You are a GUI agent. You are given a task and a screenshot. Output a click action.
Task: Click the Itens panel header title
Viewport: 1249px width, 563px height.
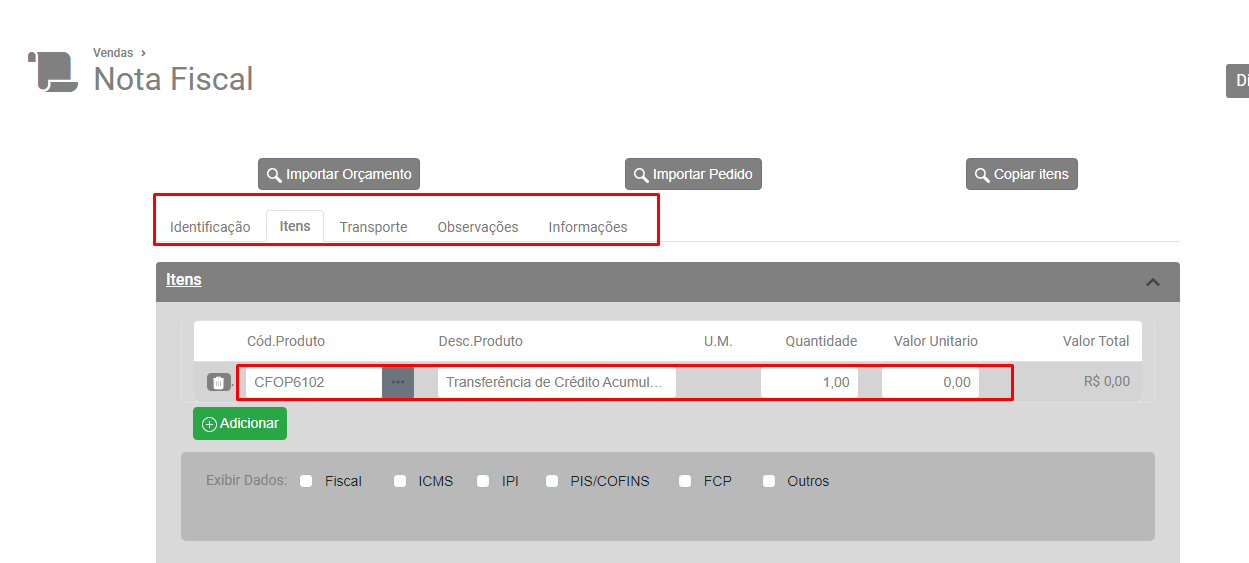184,280
